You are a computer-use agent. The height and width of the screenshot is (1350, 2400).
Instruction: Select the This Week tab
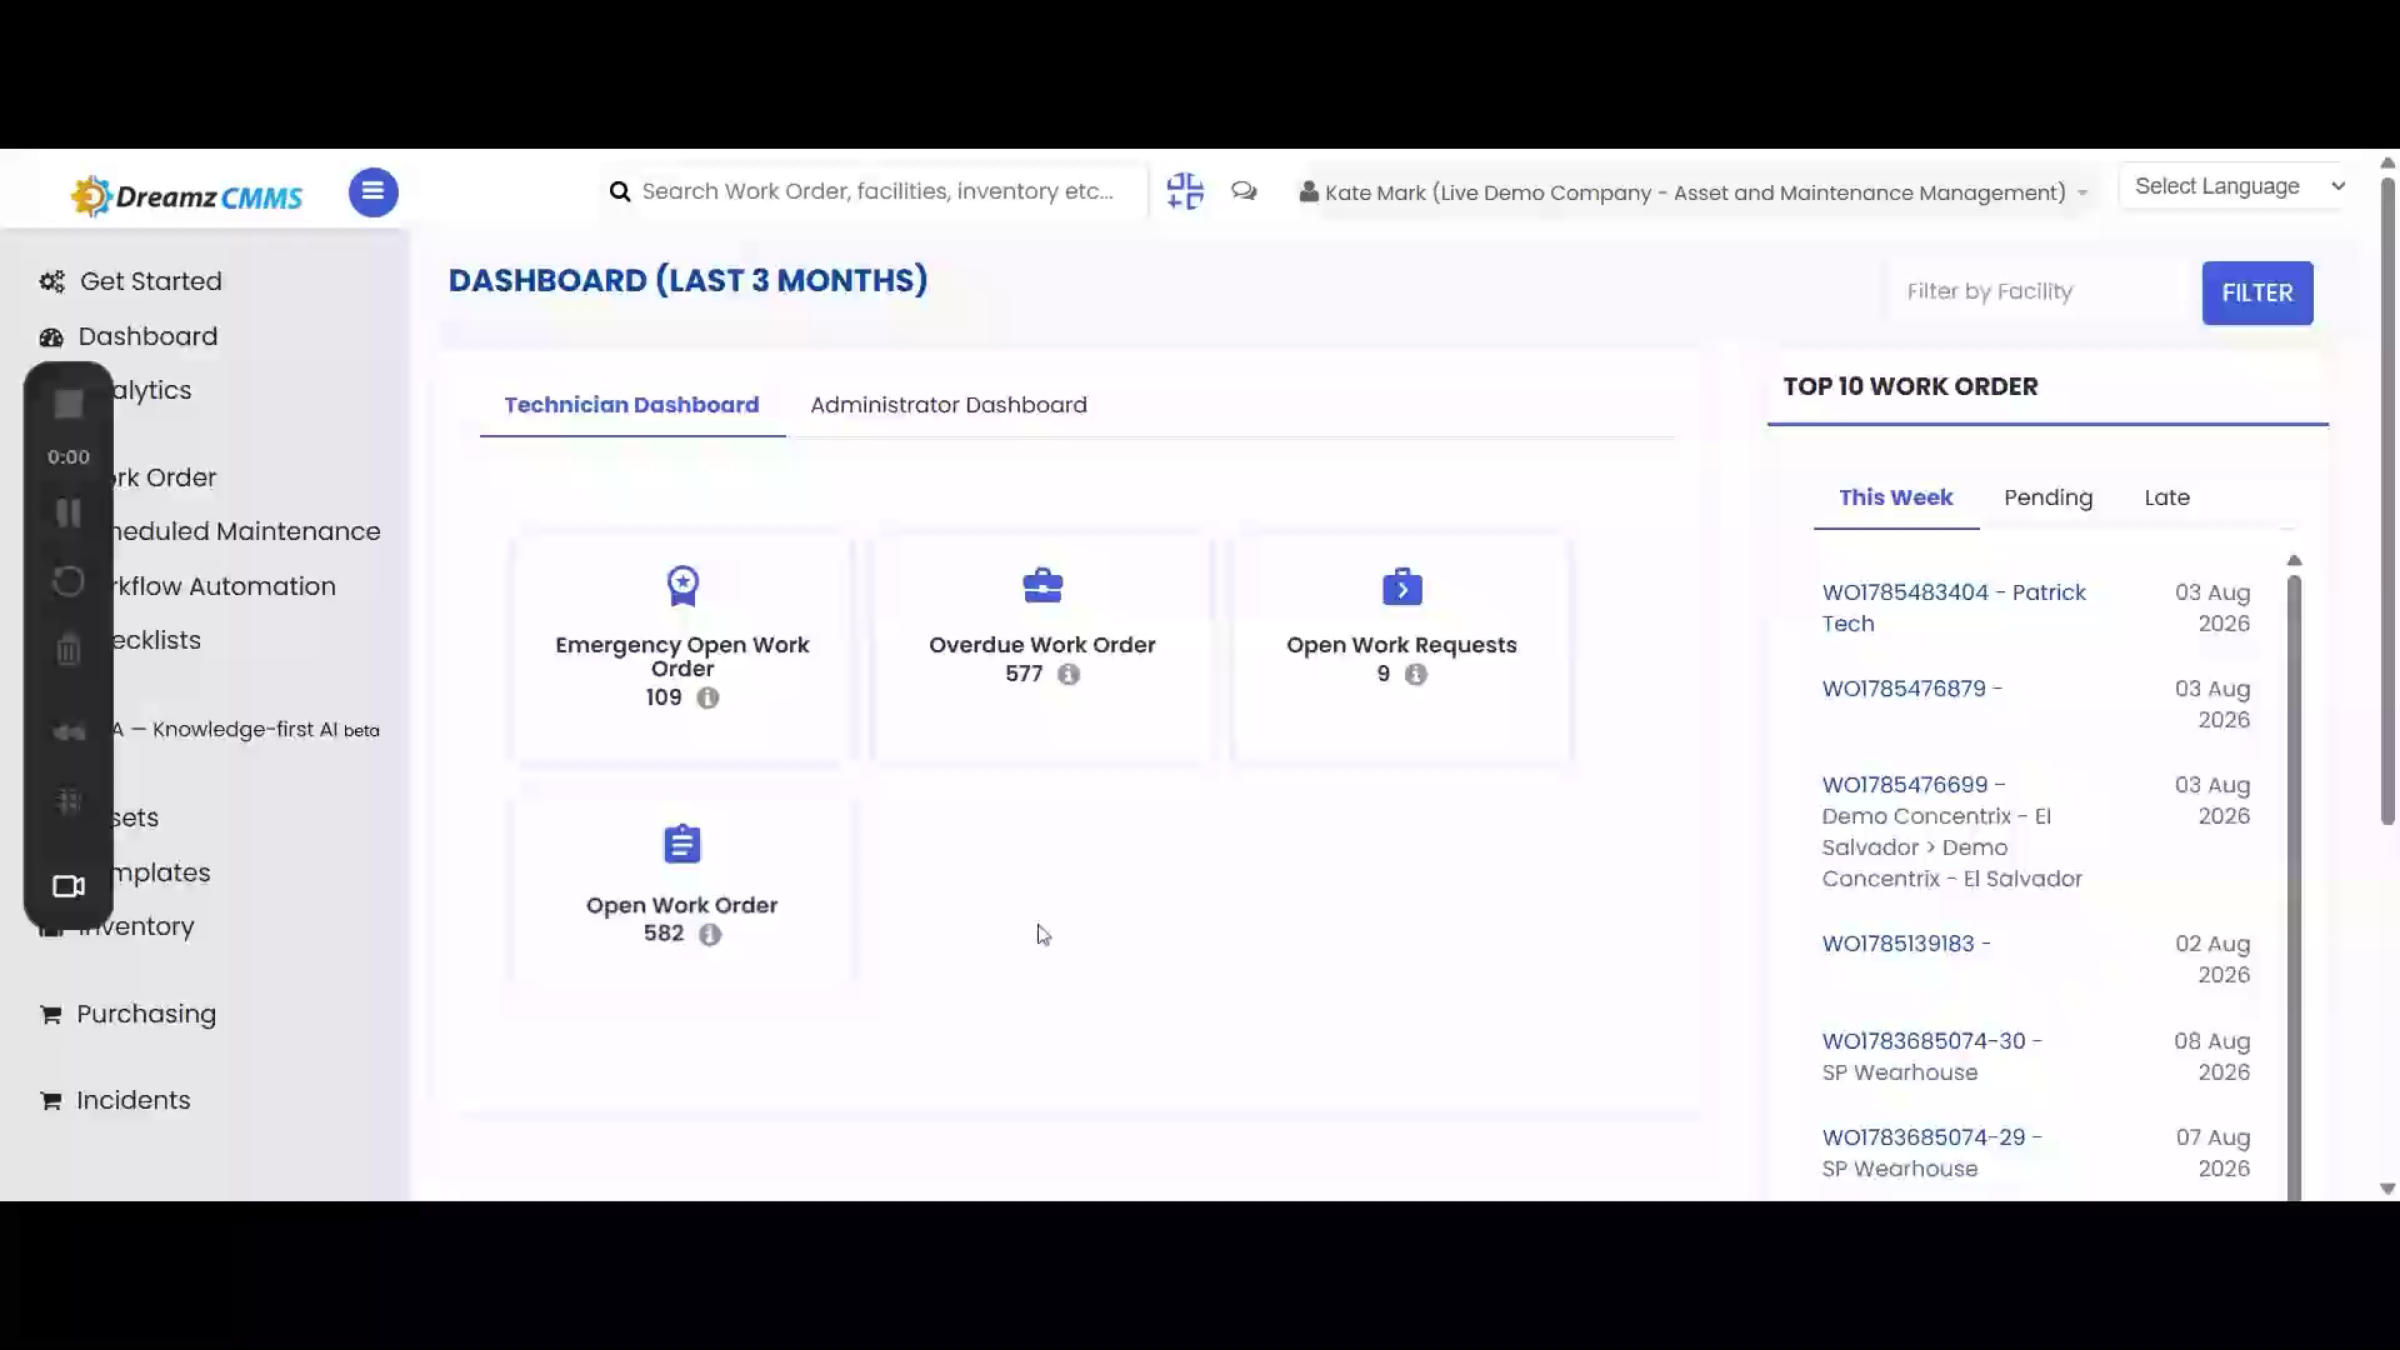[x=1896, y=498]
